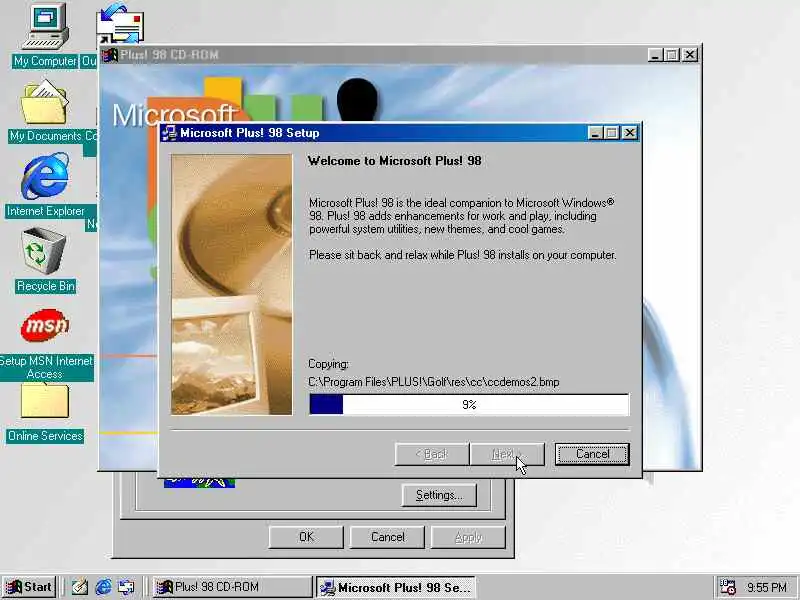Cancel the Plus! 98 Setup installation
Image resolution: width=800 pixels, height=600 pixels.
[592, 454]
